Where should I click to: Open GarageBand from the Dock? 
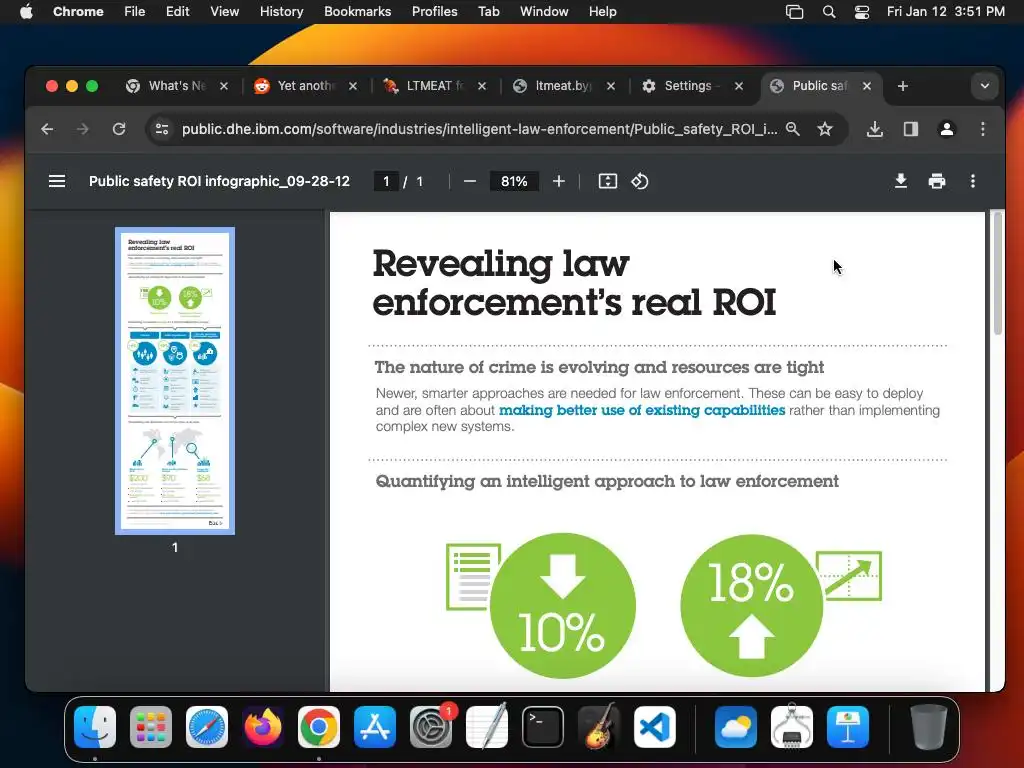pyautogui.click(x=599, y=727)
